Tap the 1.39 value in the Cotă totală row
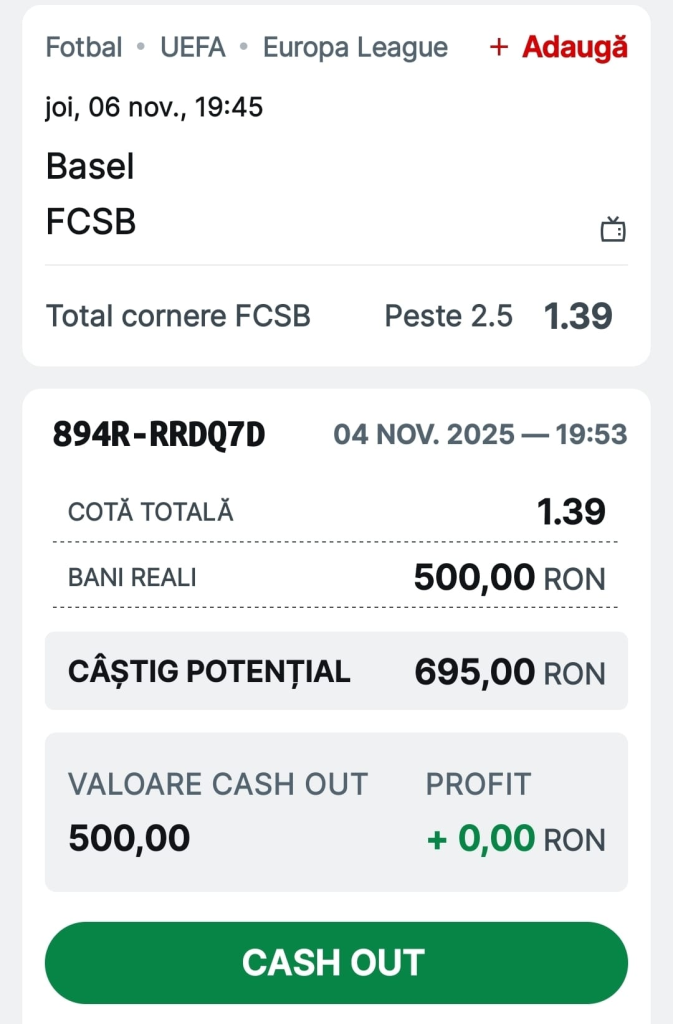 [571, 512]
